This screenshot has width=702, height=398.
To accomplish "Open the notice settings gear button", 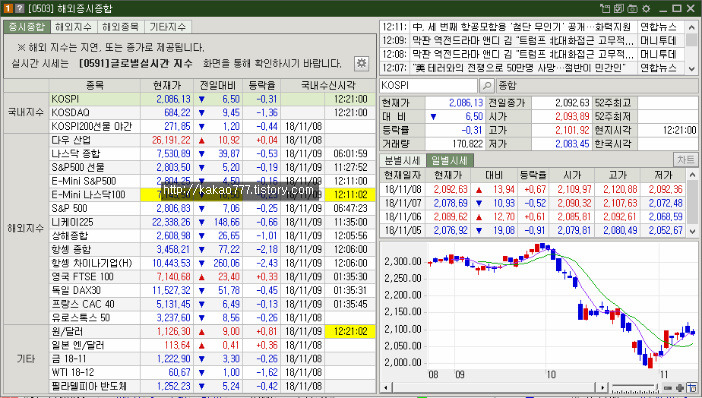I will 361,63.
